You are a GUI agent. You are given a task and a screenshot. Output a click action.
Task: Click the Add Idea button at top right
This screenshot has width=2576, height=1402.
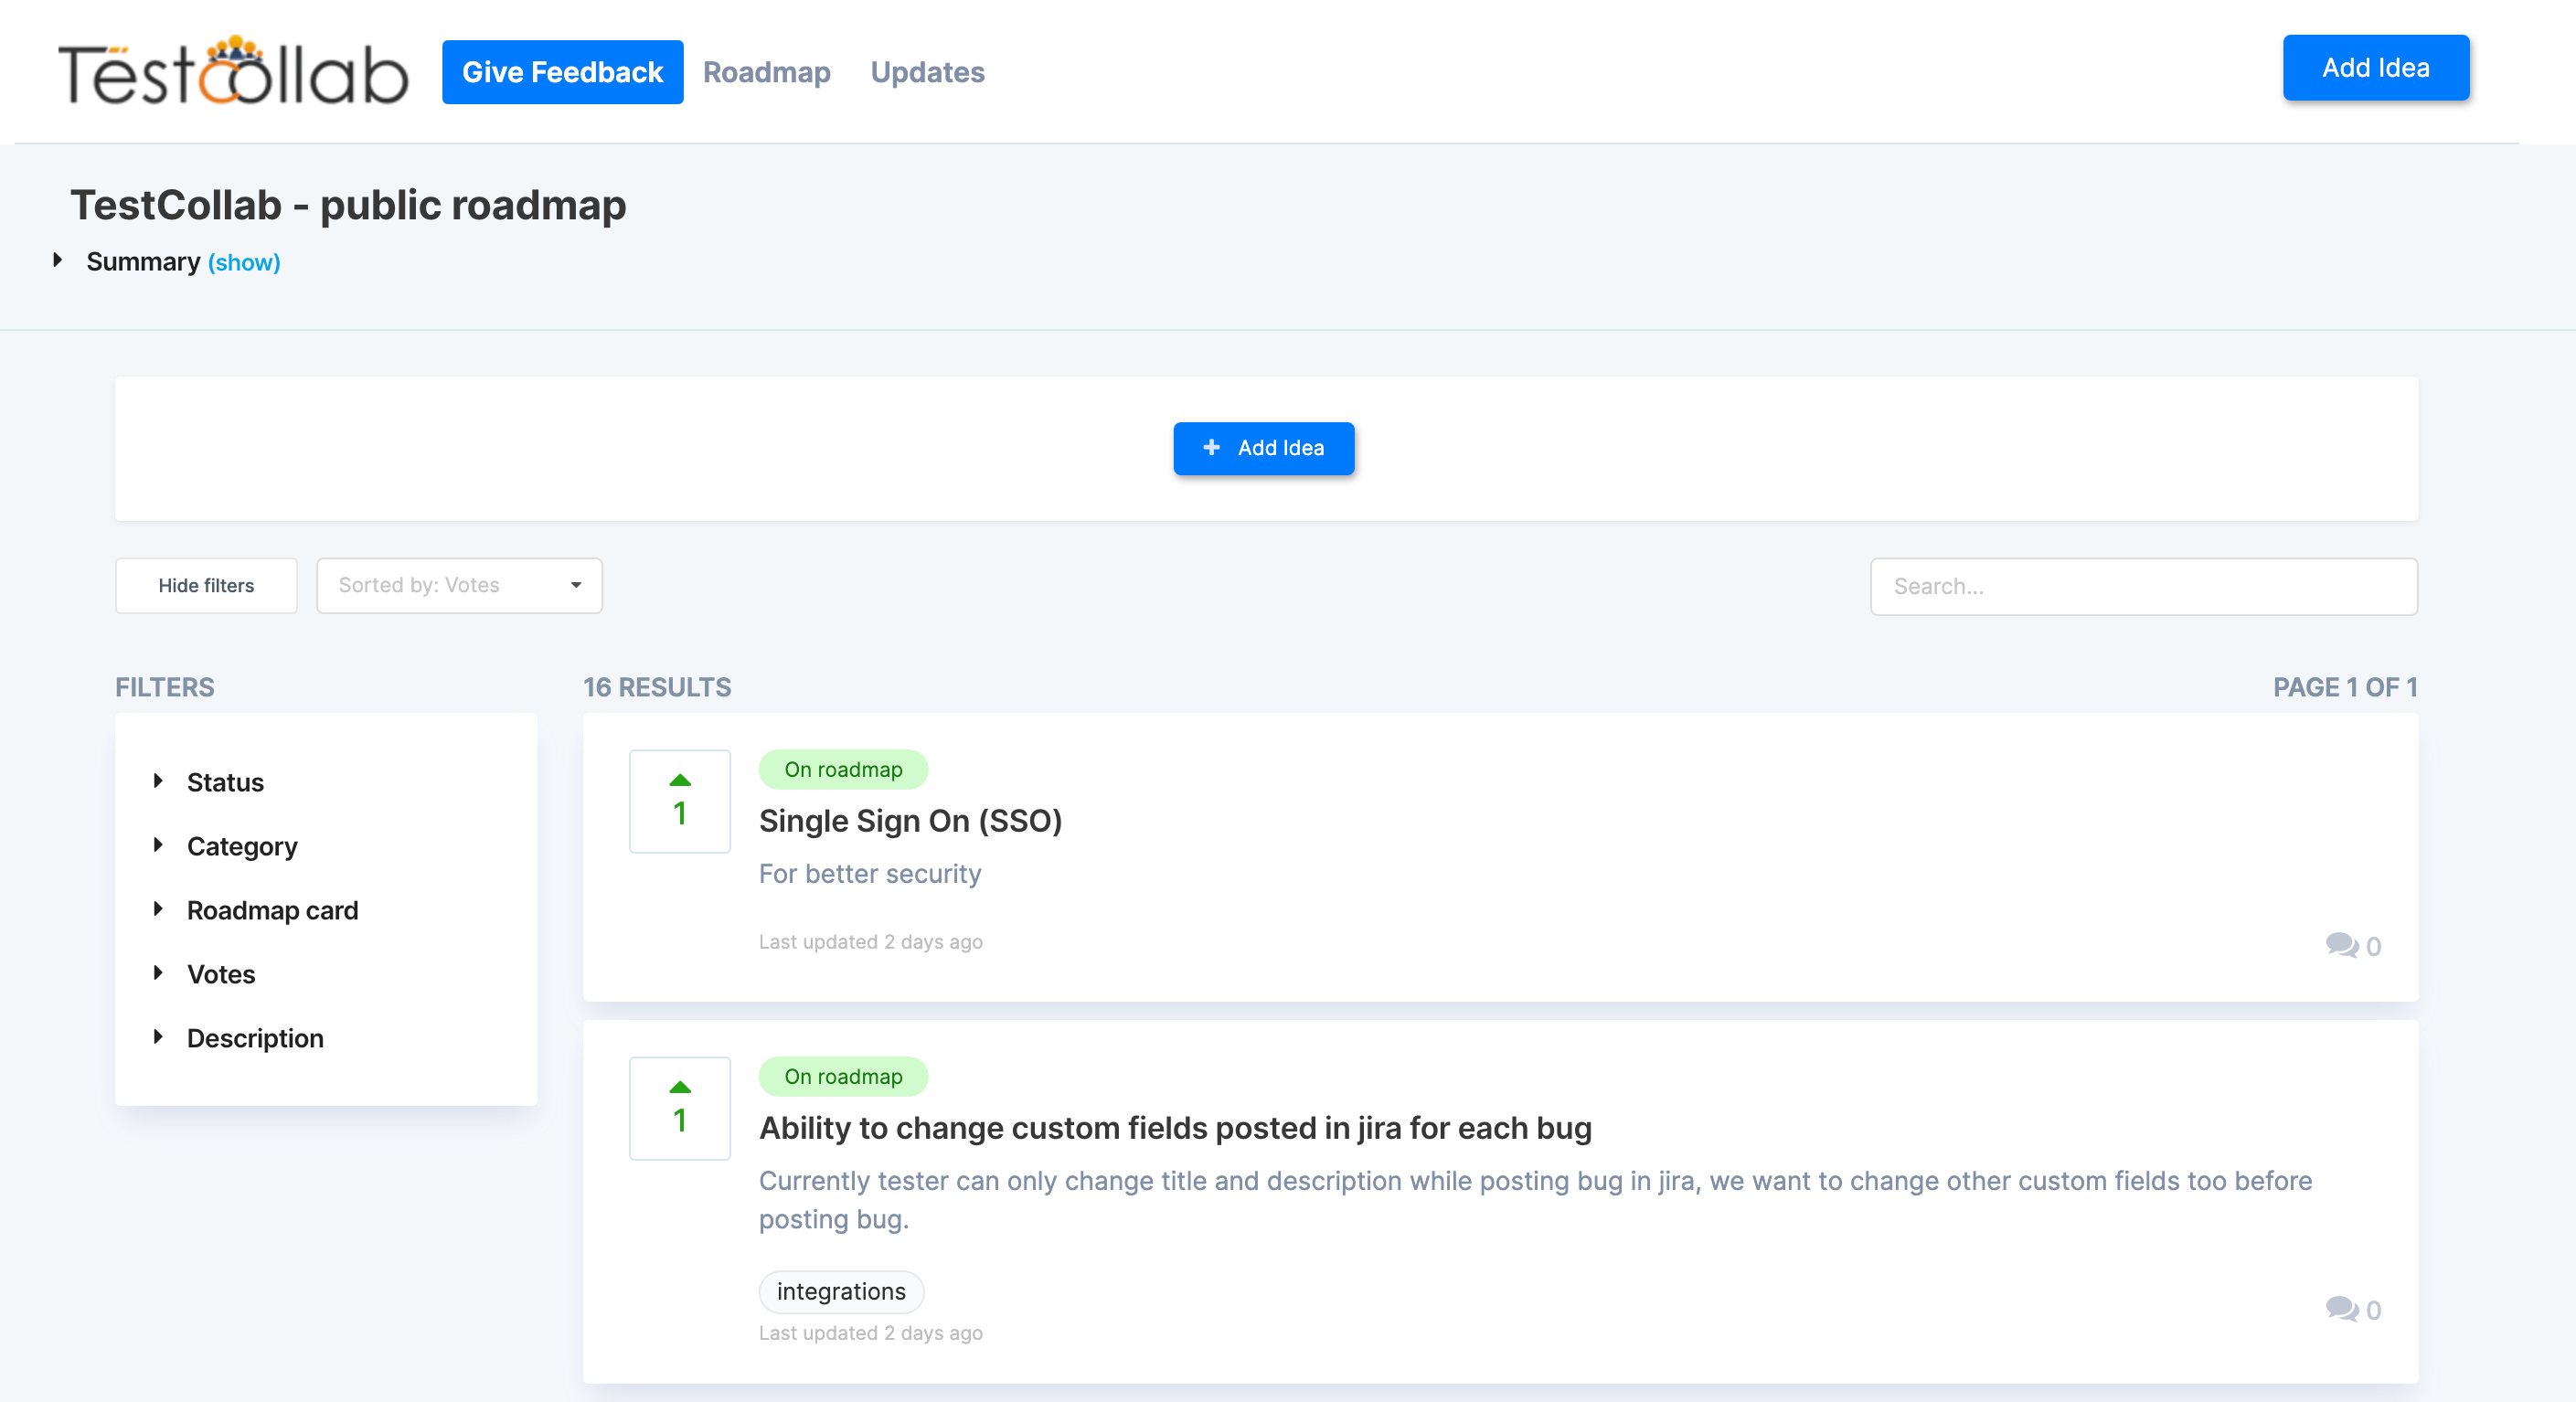click(2375, 68)
